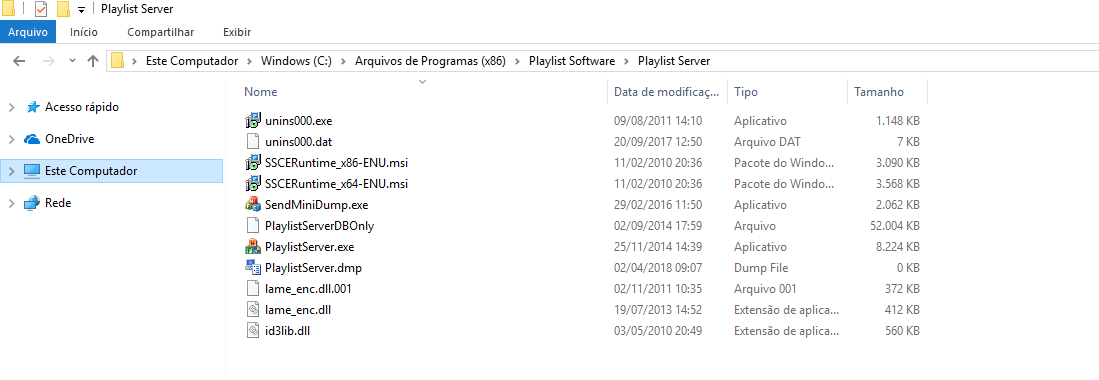This screenshot has width=1099, height=380.
Task: Open the chevron after Este Computador in the path
Action: pos(250,61)
